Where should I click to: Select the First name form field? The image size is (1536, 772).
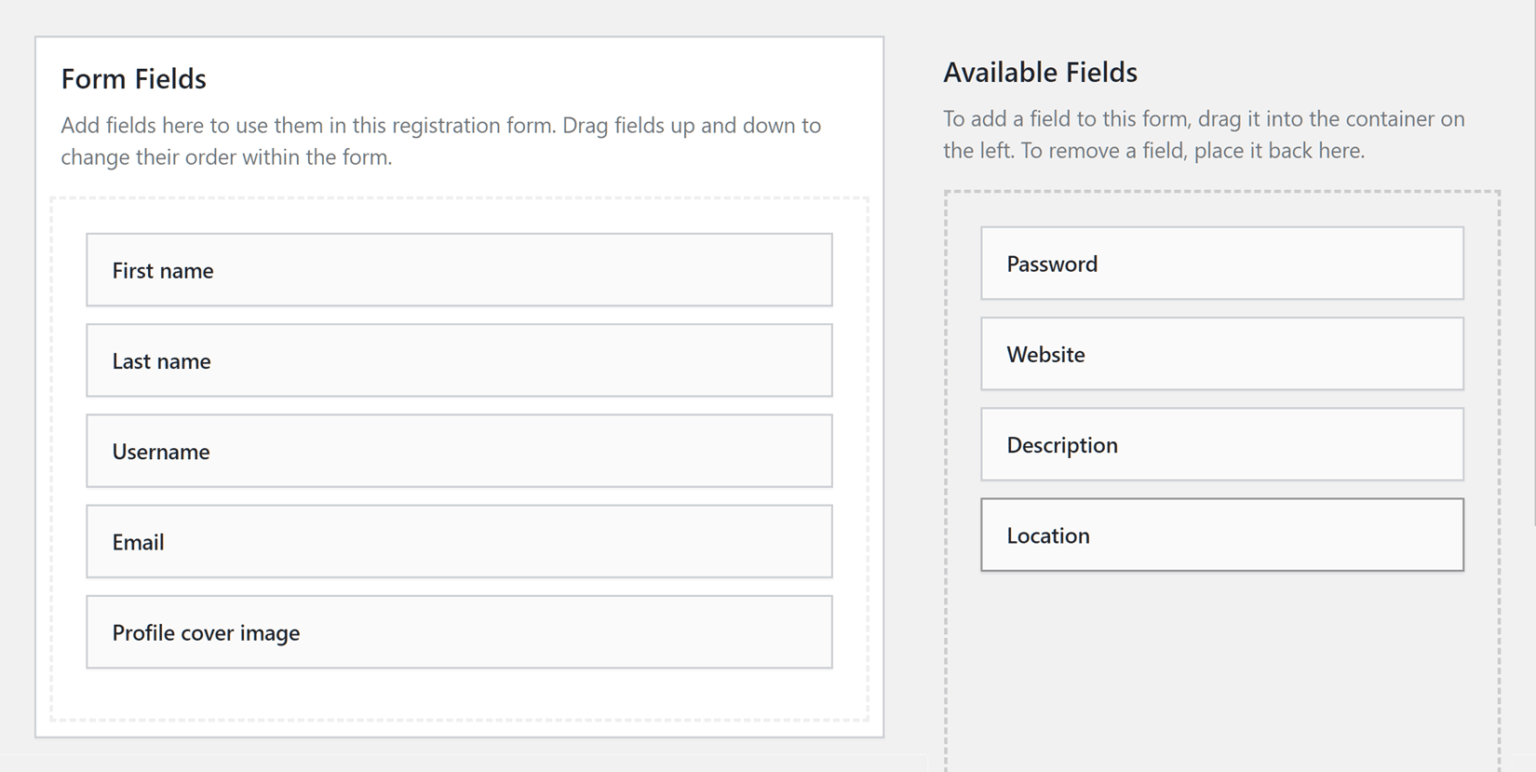pyautogui.click(x=459, y=270)
